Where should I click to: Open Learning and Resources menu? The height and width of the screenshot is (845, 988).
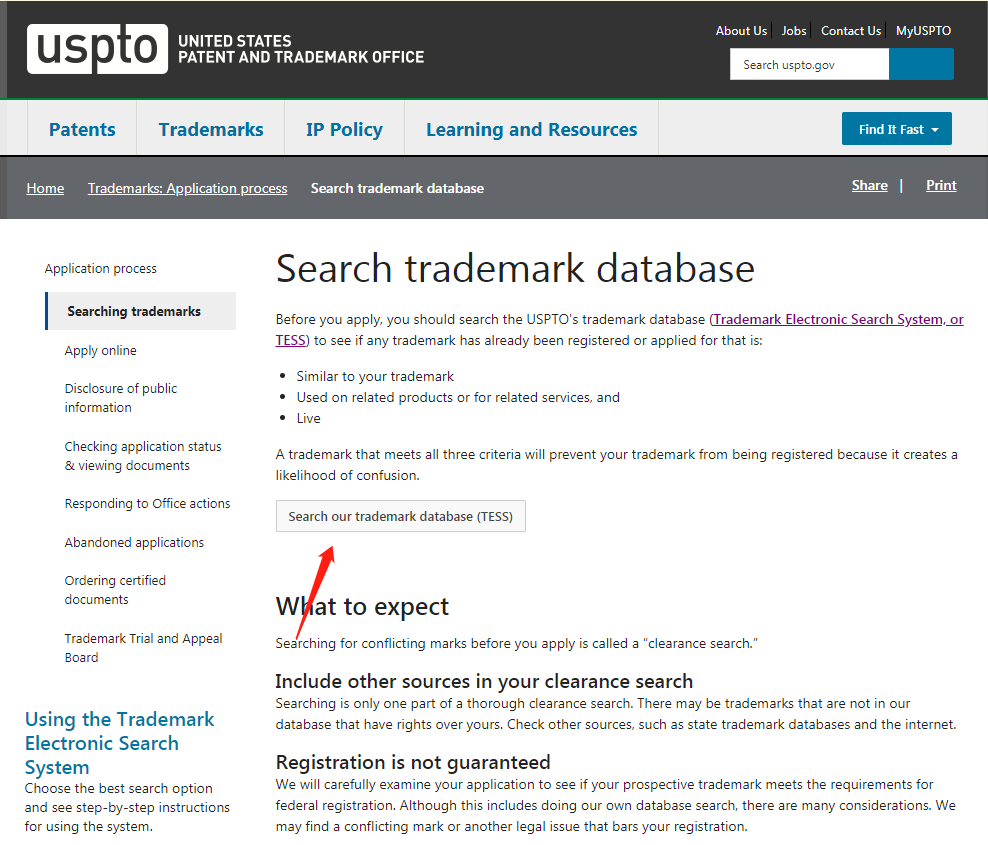[x=531, y=129]
